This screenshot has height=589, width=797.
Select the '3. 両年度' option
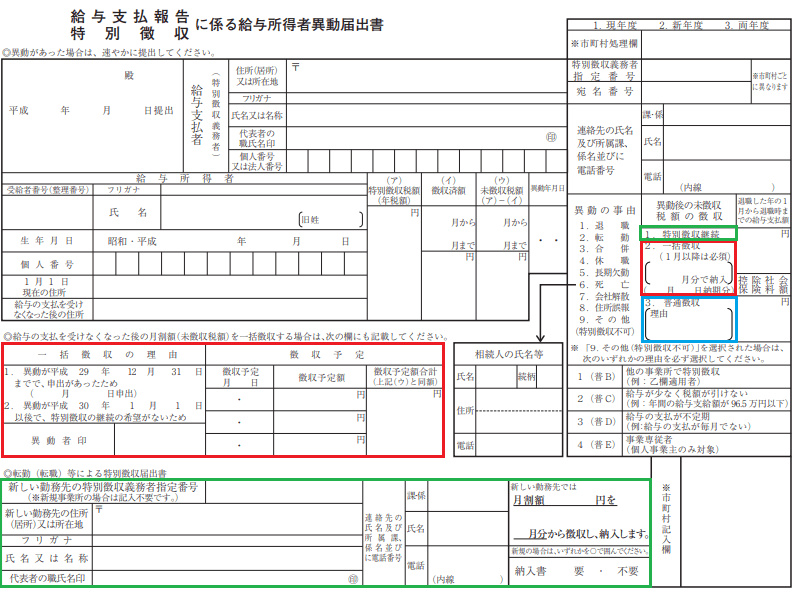(747, 25)
